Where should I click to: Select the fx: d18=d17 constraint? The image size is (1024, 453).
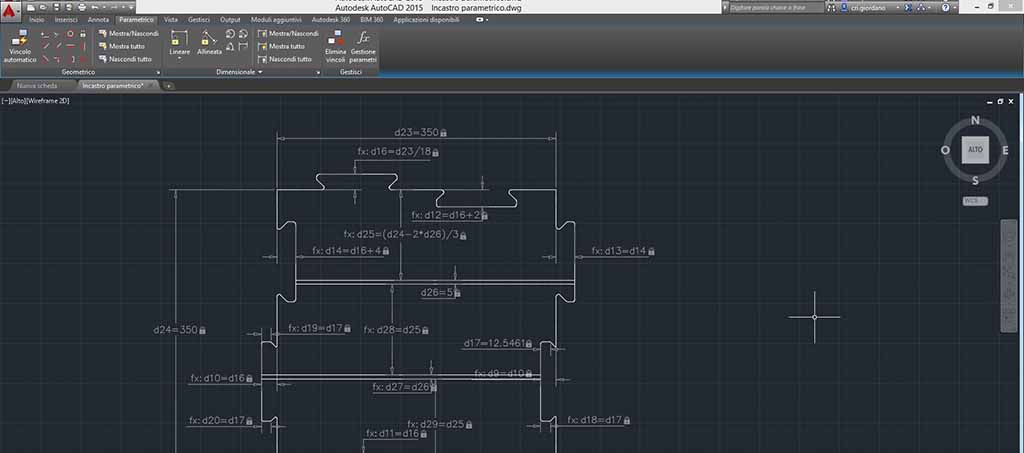[x=599, y=420]
